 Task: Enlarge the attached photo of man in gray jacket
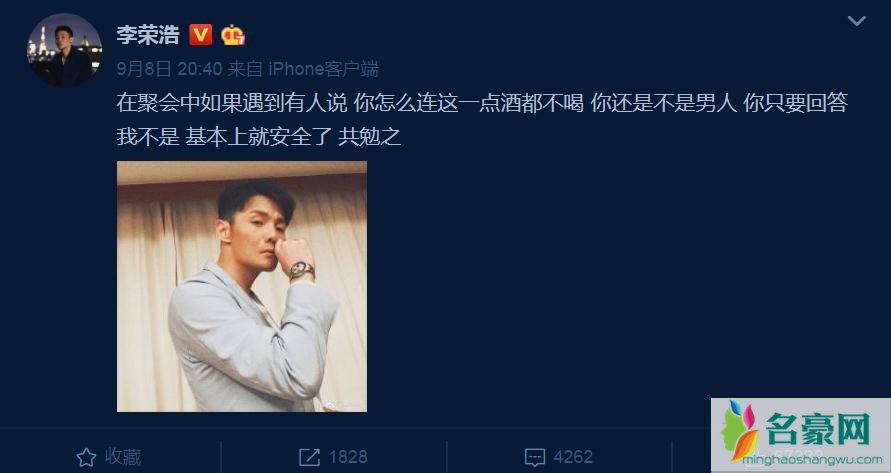point(242,286)
